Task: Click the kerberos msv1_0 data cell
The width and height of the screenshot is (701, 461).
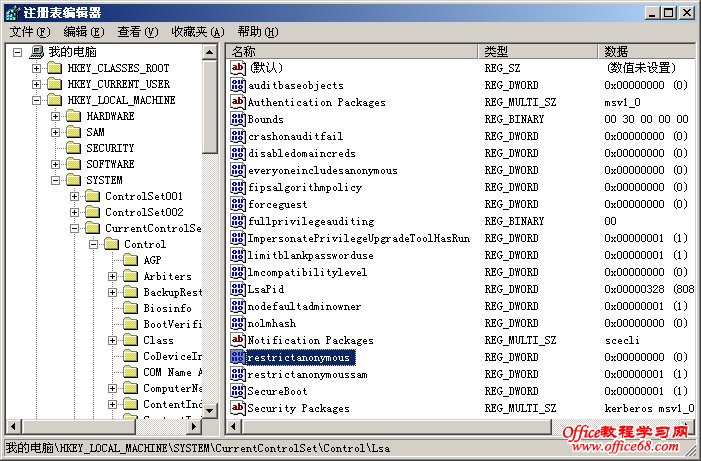Action: pyautogui.click(x=649, y=408)
